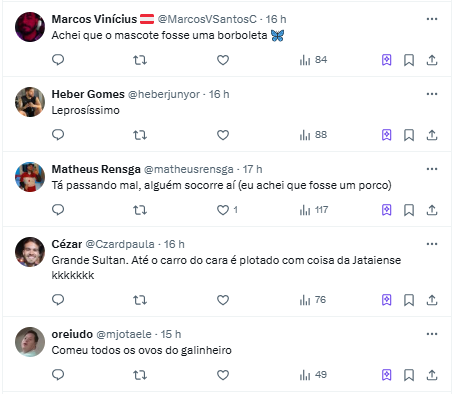
Task: Open the 15 h timestamp on oreiudo's tweet
Action: click(x=171, y=334)
